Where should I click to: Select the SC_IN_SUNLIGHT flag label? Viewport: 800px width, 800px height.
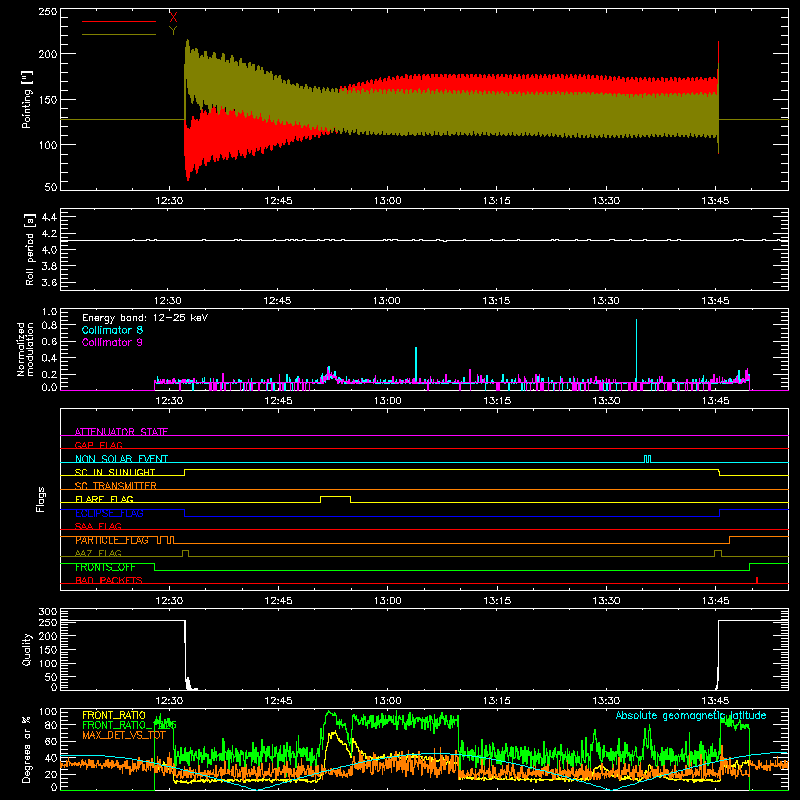[x=115, y=472]
